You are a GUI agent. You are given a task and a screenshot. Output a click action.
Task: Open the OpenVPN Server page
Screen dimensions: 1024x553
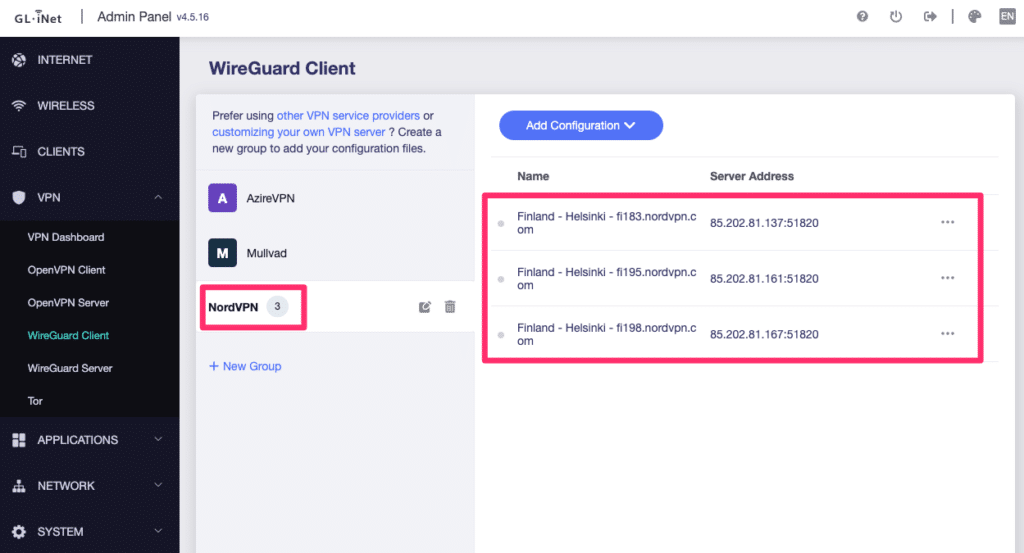[68, 302]
